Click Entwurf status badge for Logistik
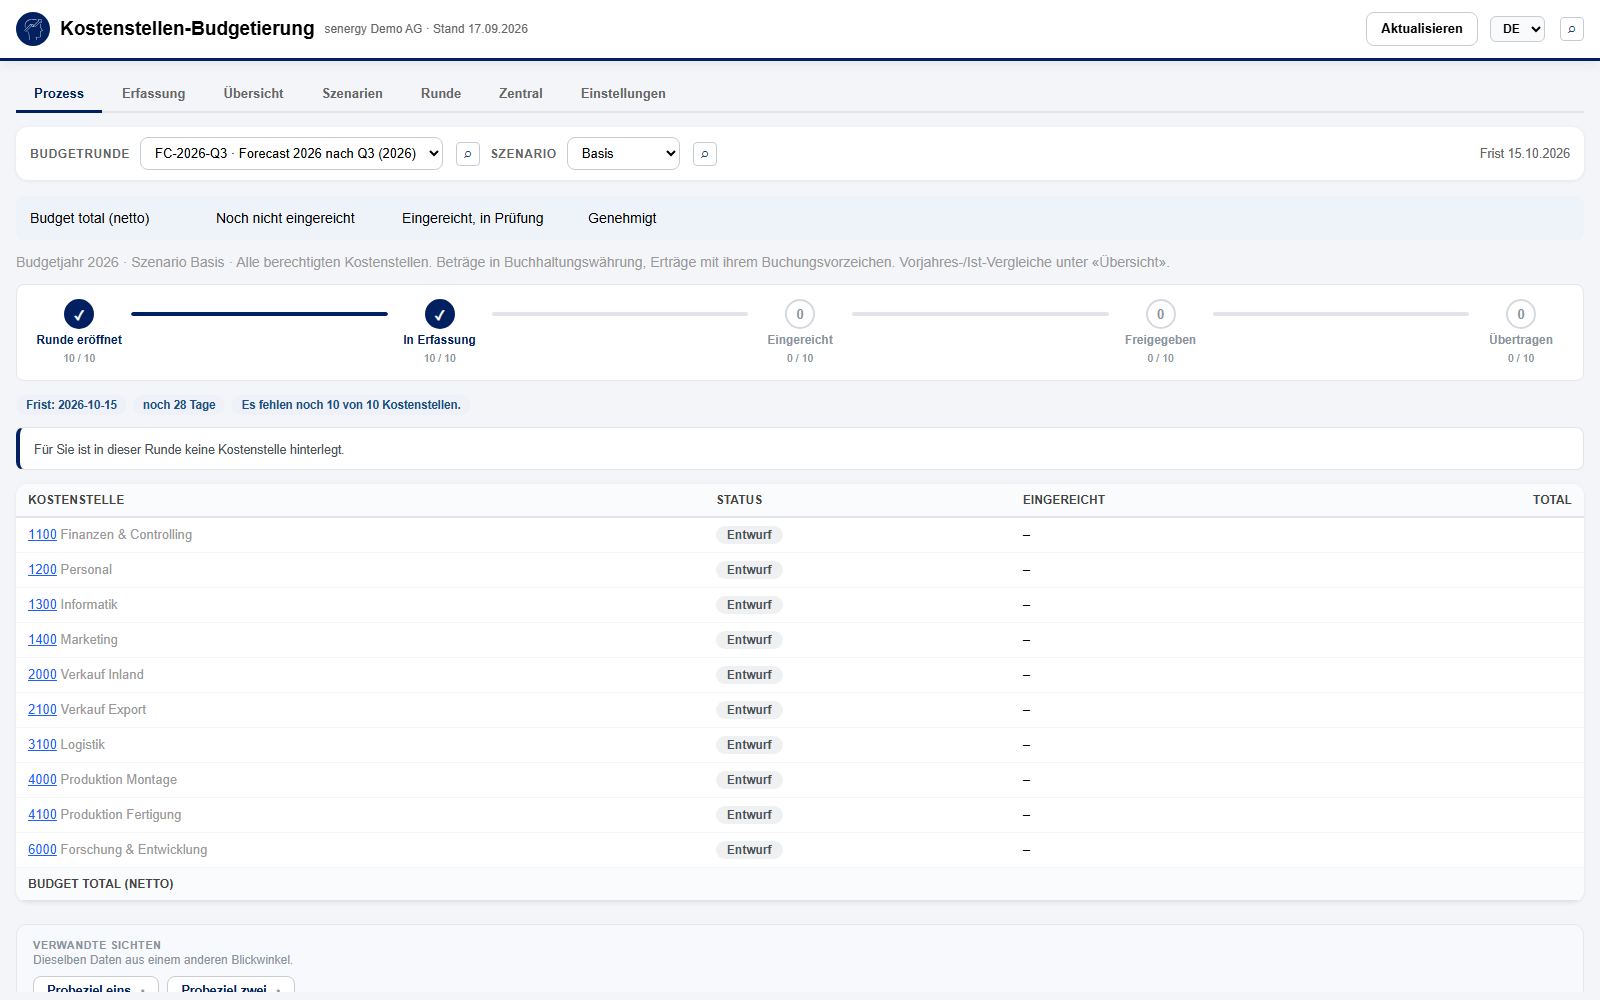 [x=749, y=745]
